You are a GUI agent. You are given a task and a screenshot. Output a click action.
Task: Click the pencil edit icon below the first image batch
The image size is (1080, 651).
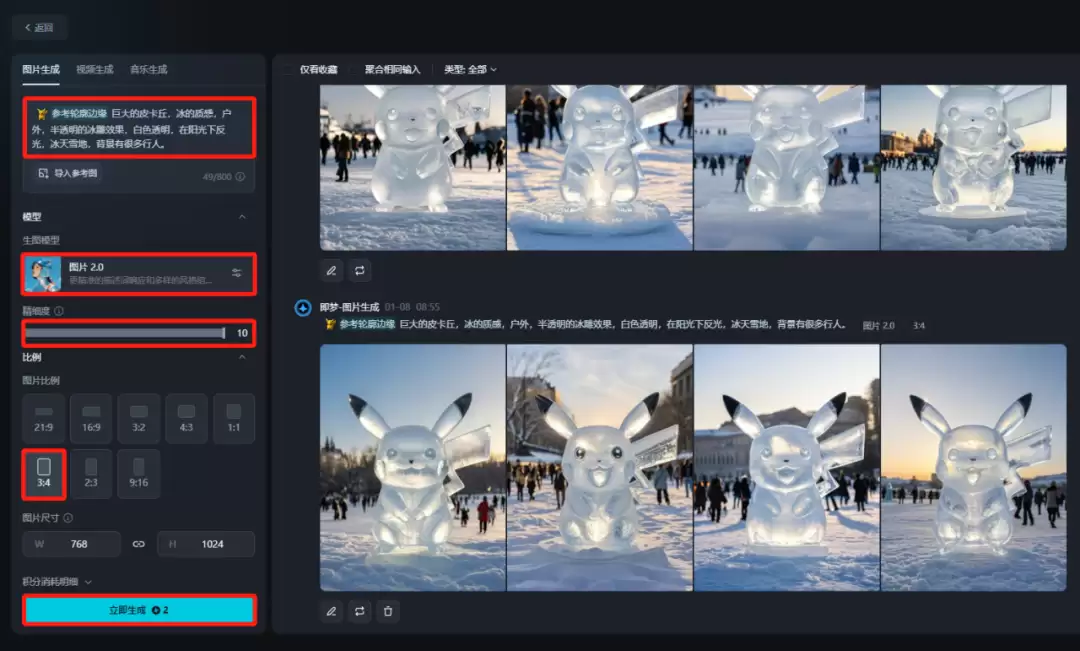(331, 270)
